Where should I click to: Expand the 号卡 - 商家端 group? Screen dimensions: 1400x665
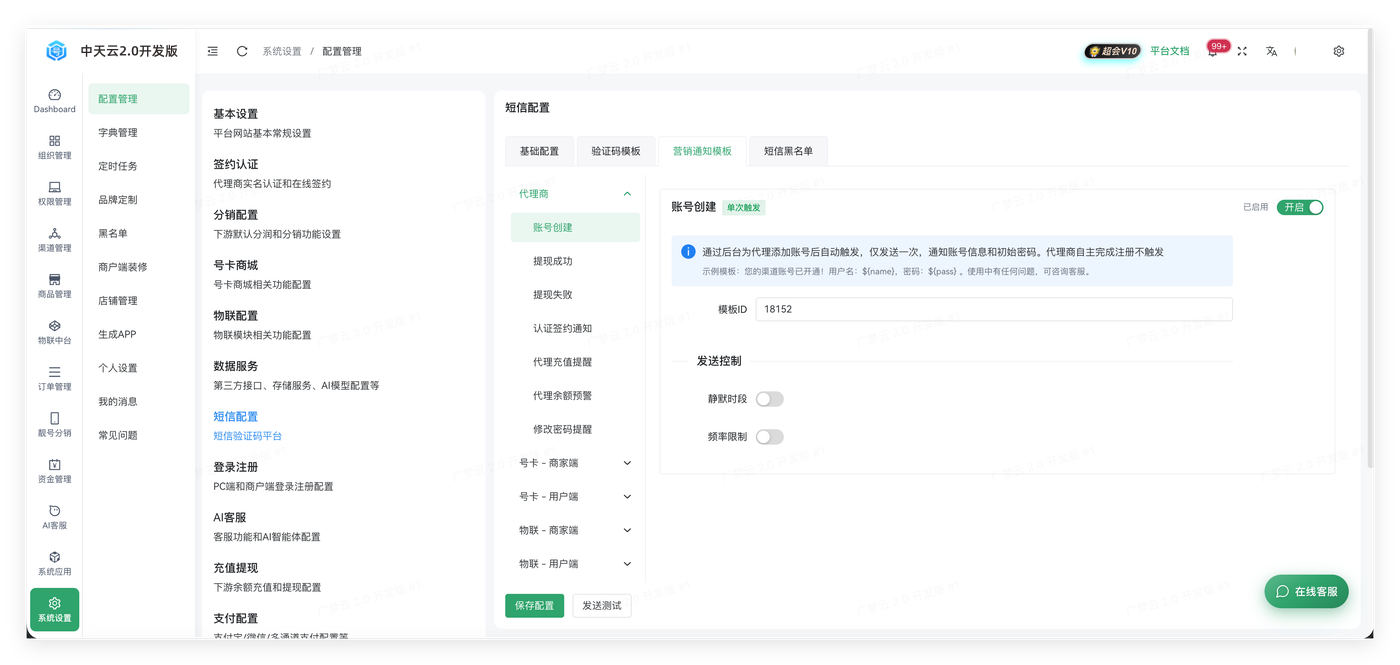point(575,463)
